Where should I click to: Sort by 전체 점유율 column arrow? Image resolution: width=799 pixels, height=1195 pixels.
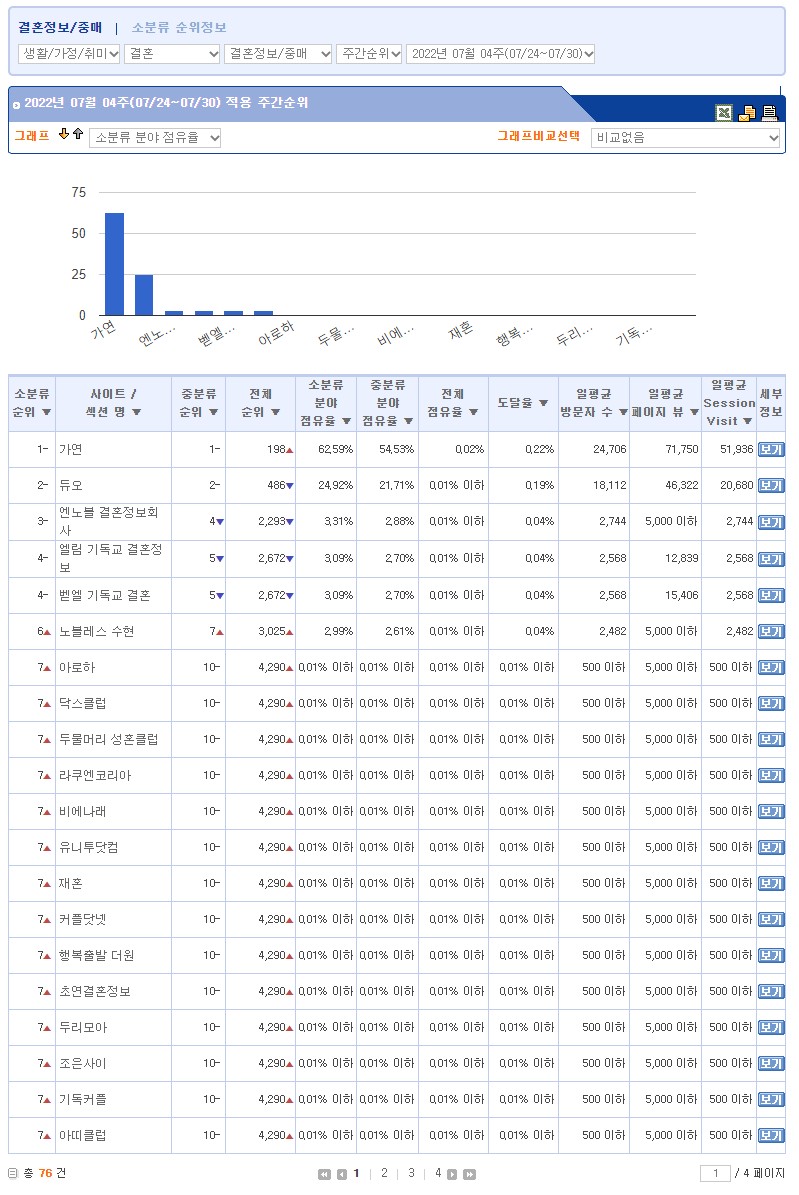pos(473,412)
